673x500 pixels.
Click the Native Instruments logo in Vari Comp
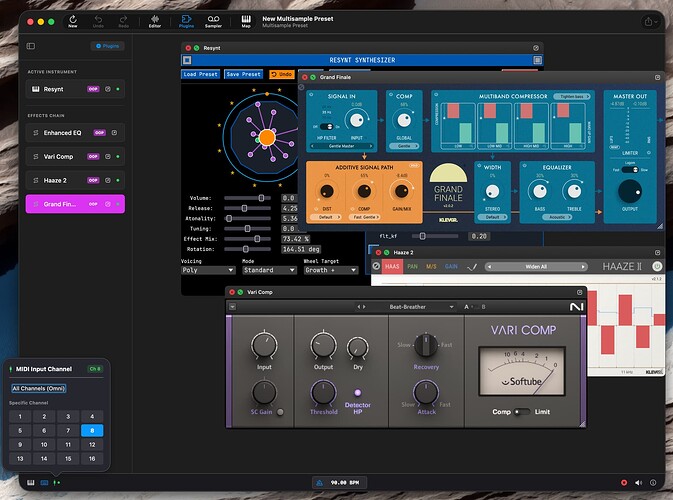click(x=576, y=307)
